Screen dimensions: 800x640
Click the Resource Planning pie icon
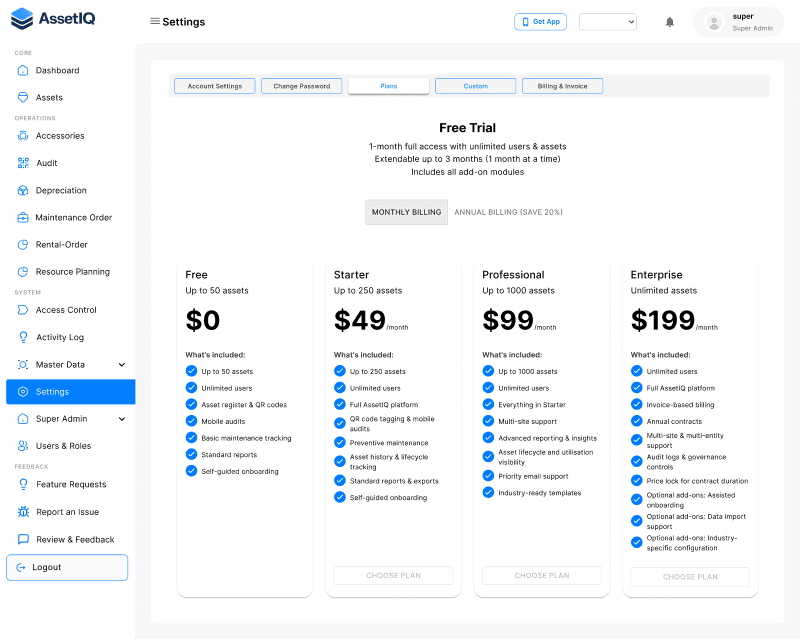[x=23, y=272]
